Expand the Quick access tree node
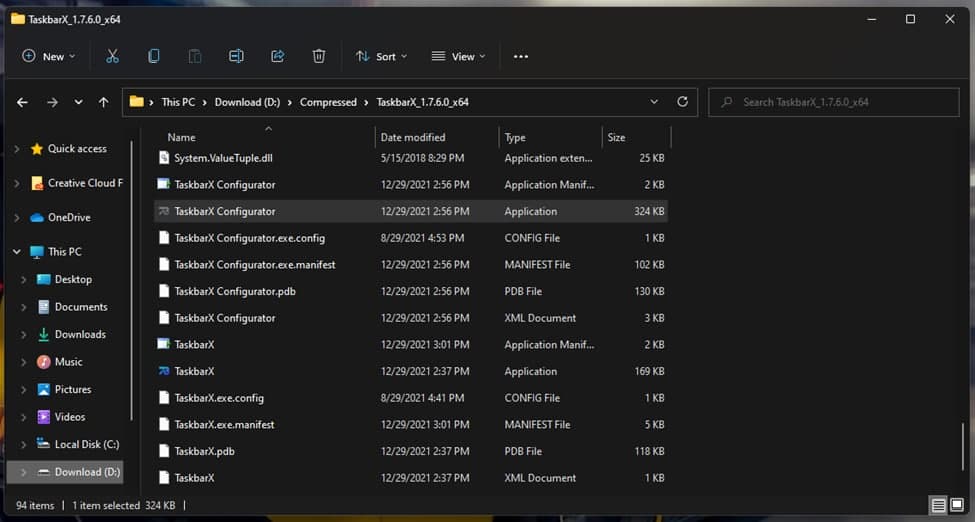This screenshot has width=975, height=522. pos(17,149)
